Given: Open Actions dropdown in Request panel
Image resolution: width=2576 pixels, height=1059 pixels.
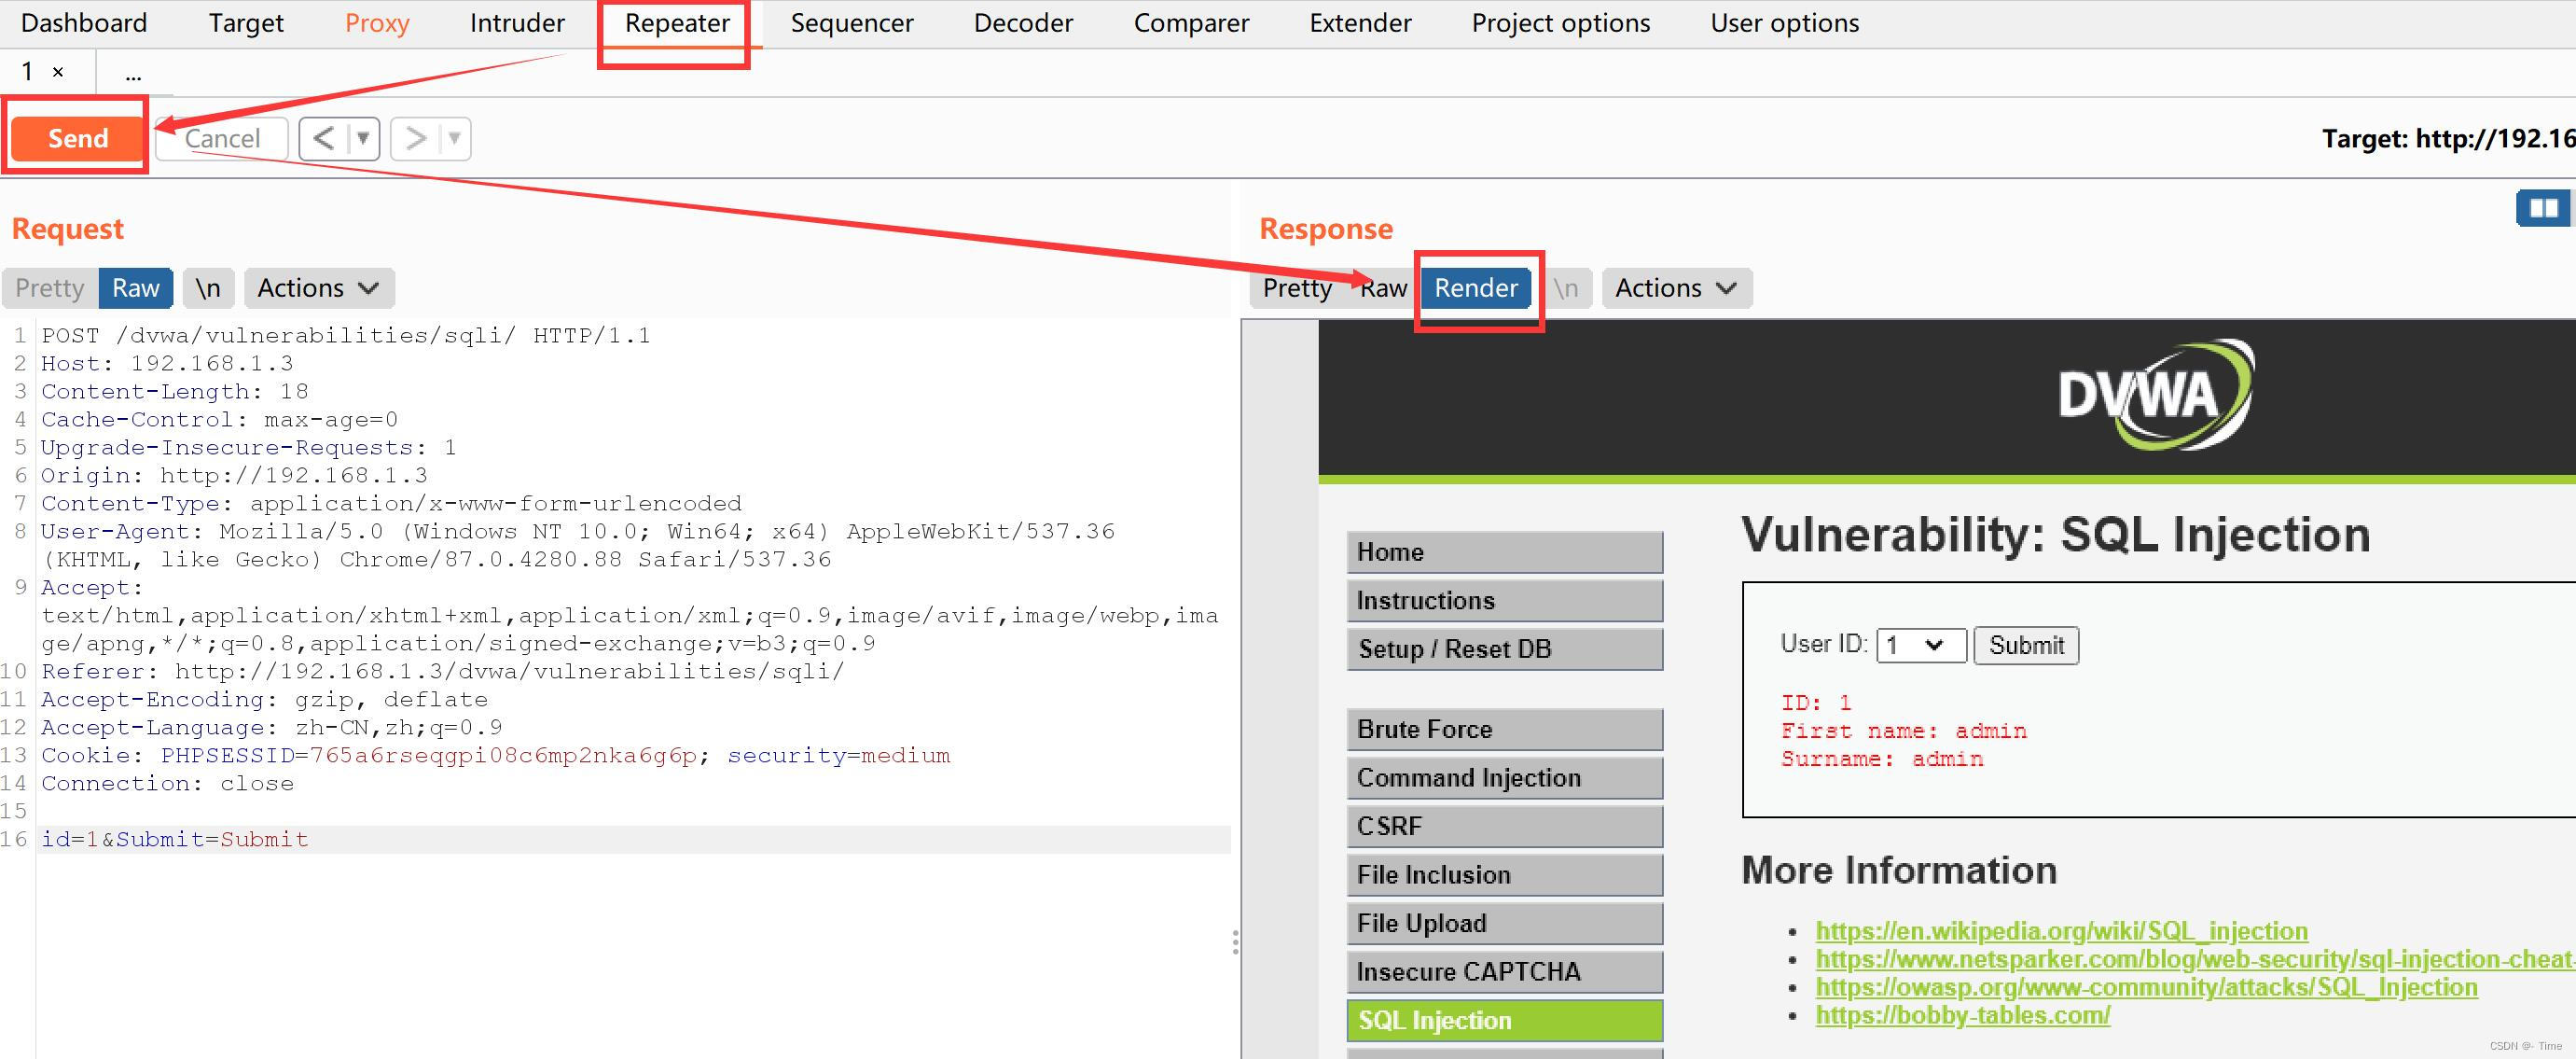Looking at the screenshot, I should tap(319, 288).
